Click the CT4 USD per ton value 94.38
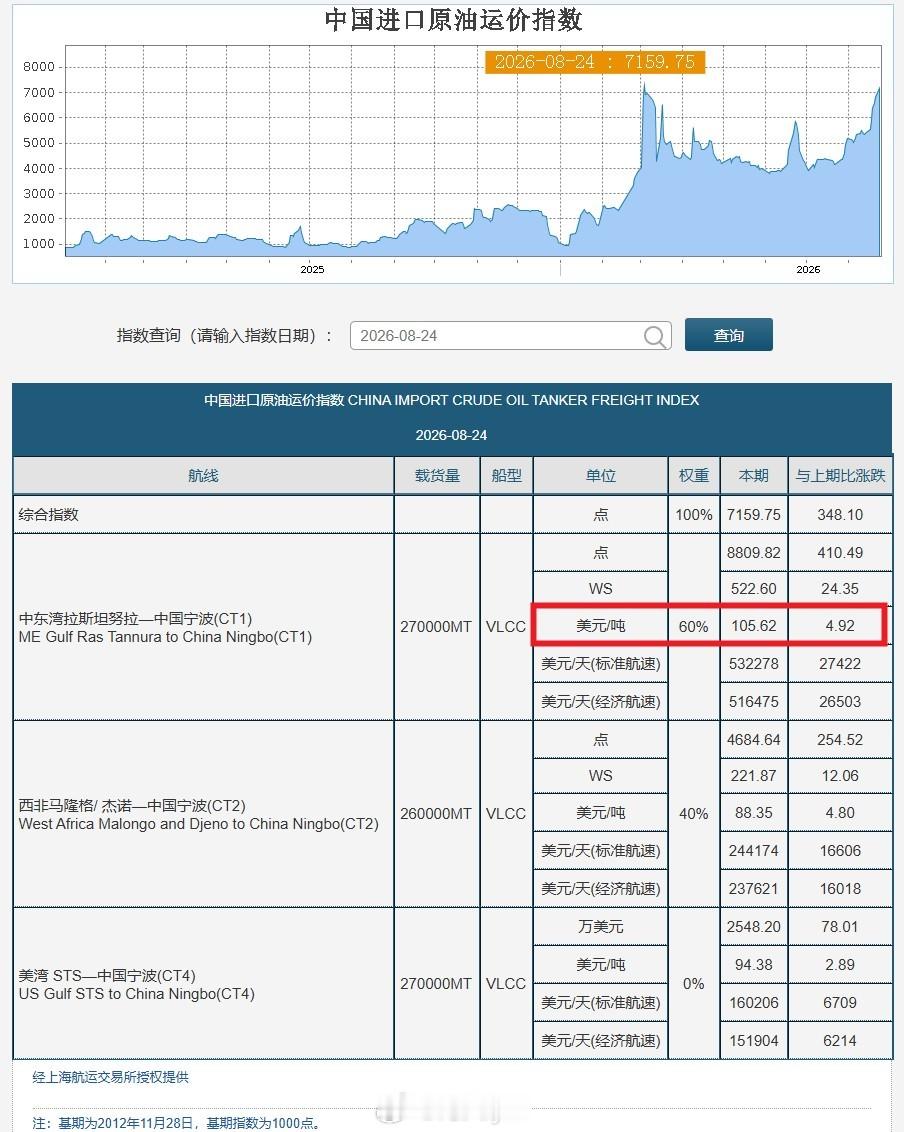This screenshot has height=1132, width=904. pos(754,965)
